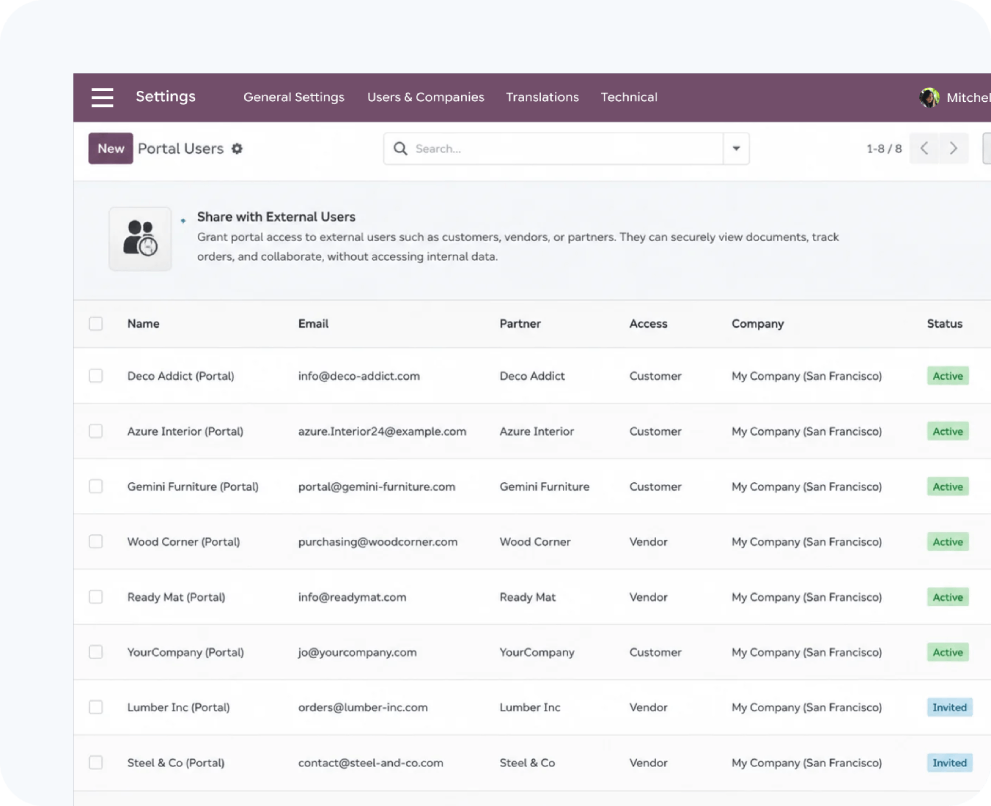991x806 pixels.
Task: Open the YourCompany (Portal) record
Action: 186,652
